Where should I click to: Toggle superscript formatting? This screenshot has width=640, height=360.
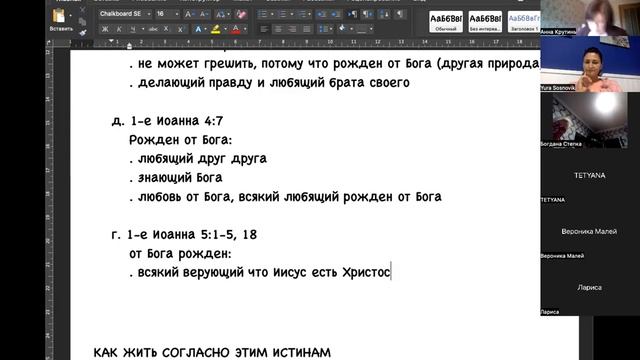(x=180, y=29)
